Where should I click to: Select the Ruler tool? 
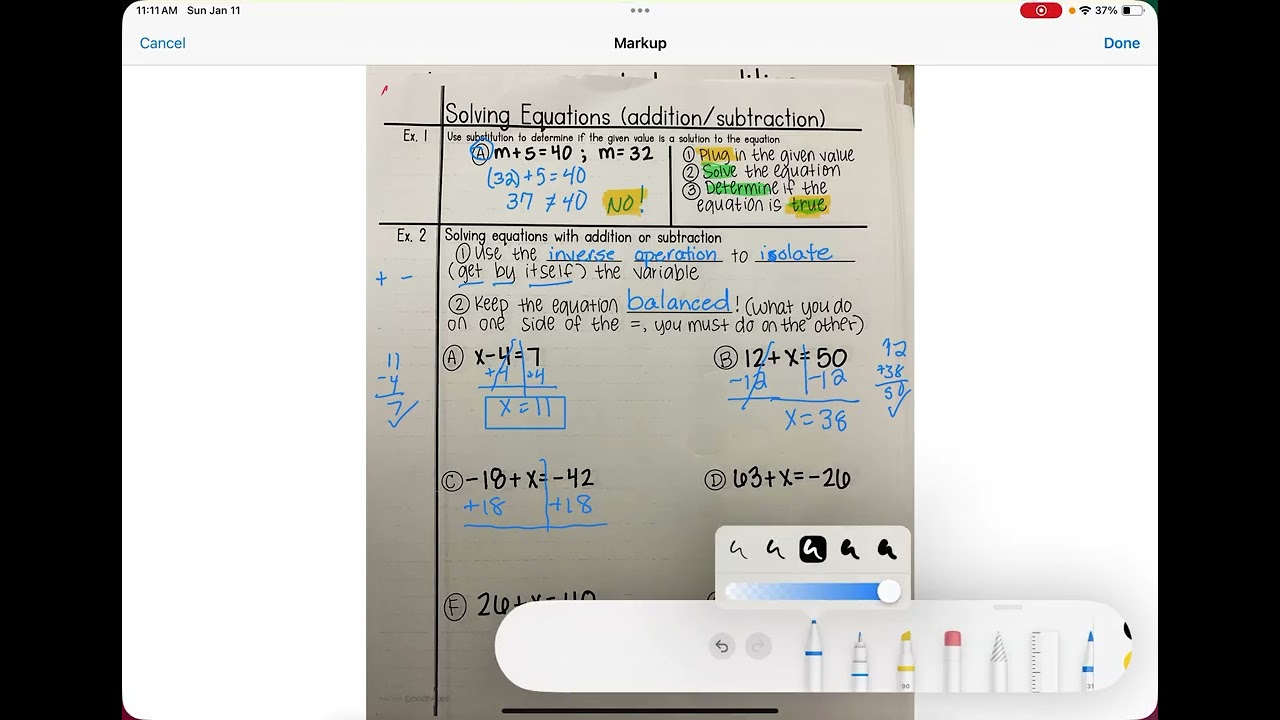coord(1044,660)
